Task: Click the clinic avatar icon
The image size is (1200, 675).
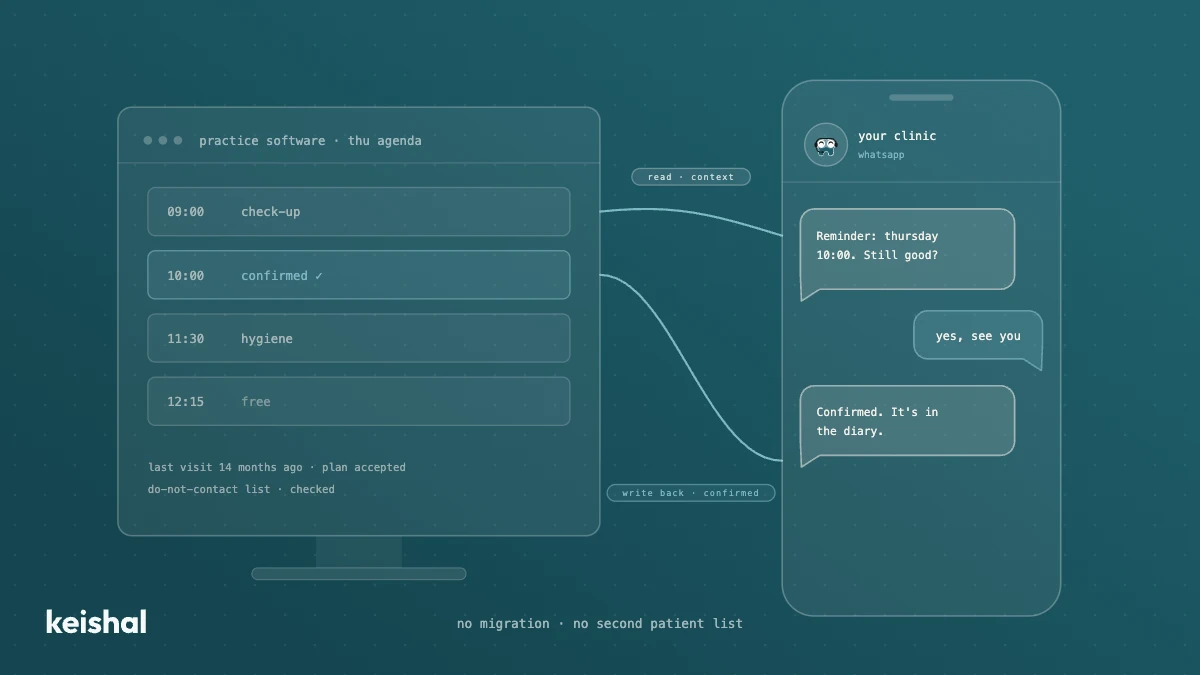Action: 825,145
